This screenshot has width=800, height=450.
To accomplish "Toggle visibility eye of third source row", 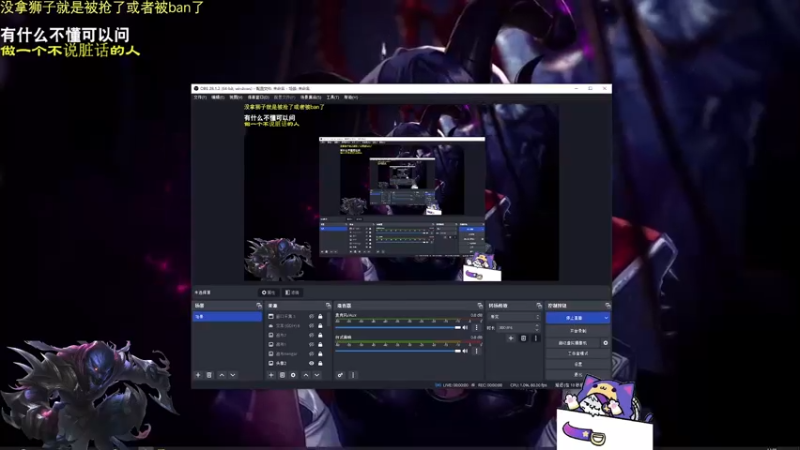I will 311,335.
